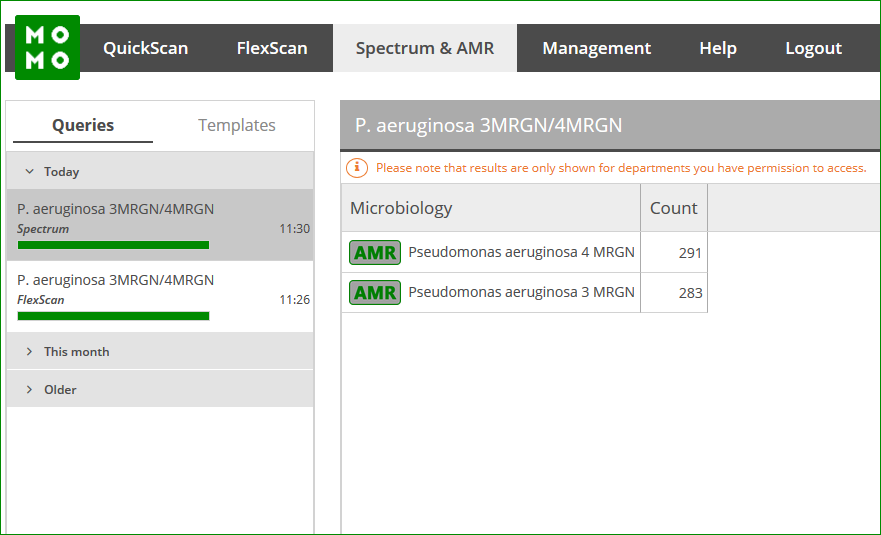Select the Spectrum & AMR tab
881x535 pixels.
pyautogui.click(x=425, y=48)
